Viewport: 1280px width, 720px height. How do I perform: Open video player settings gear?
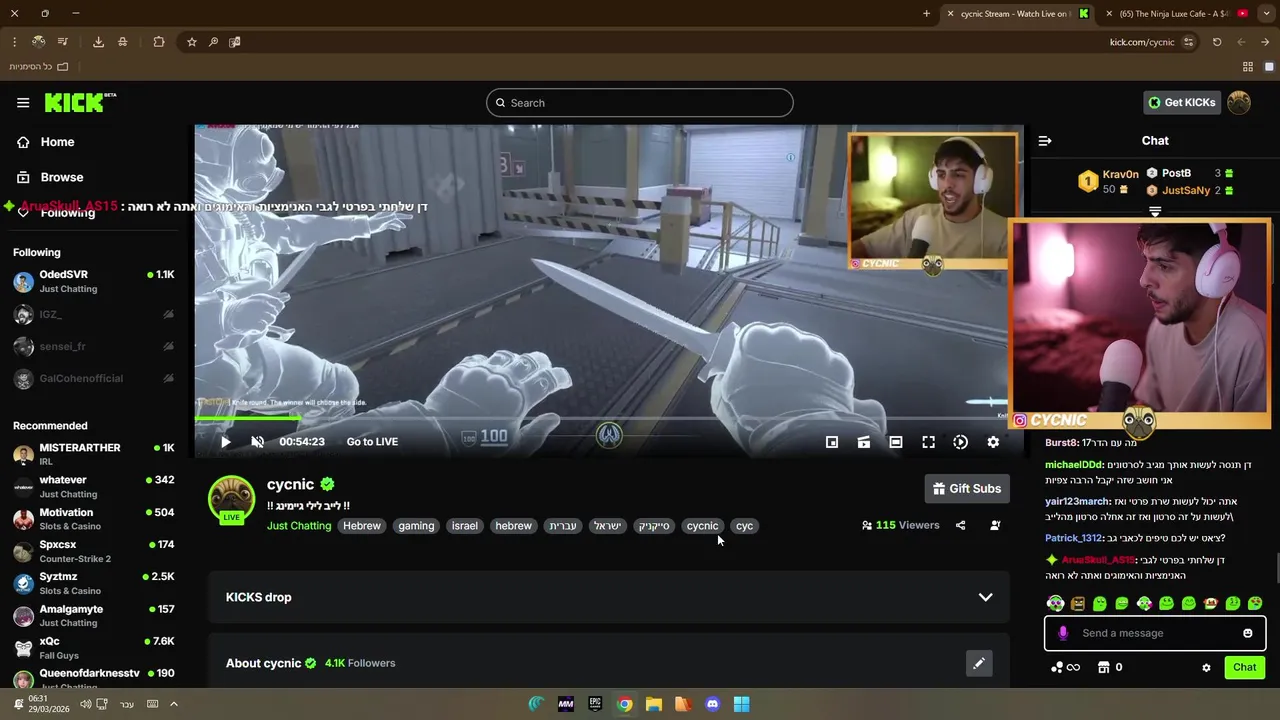point(993,442)
